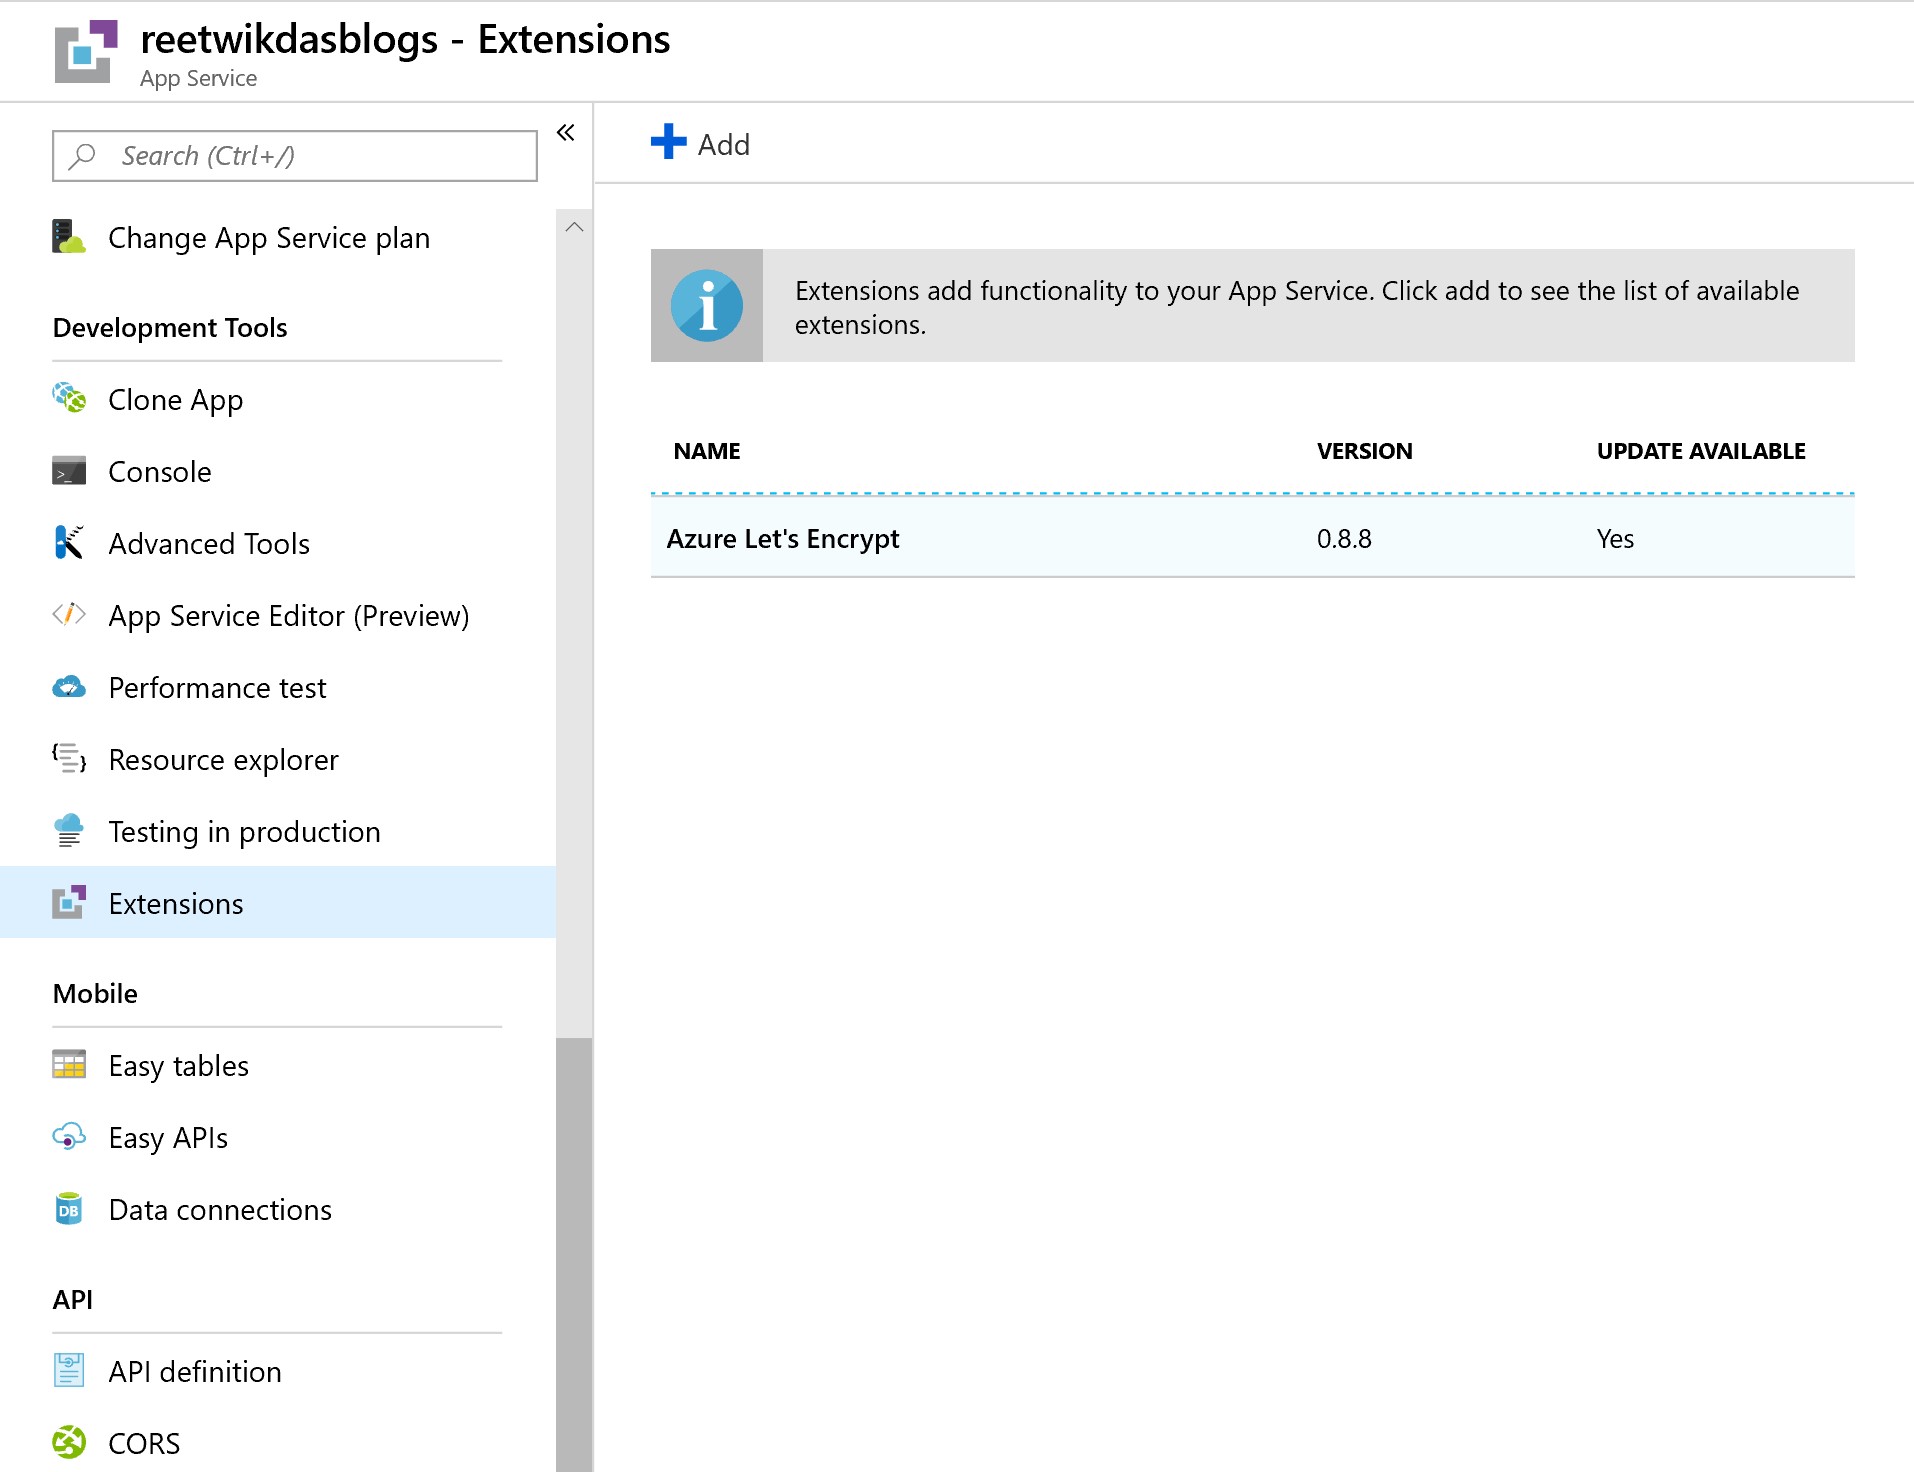The image size is (1914, 1472).
Task: Open Change App Service plan
Action: click(278, 238)
